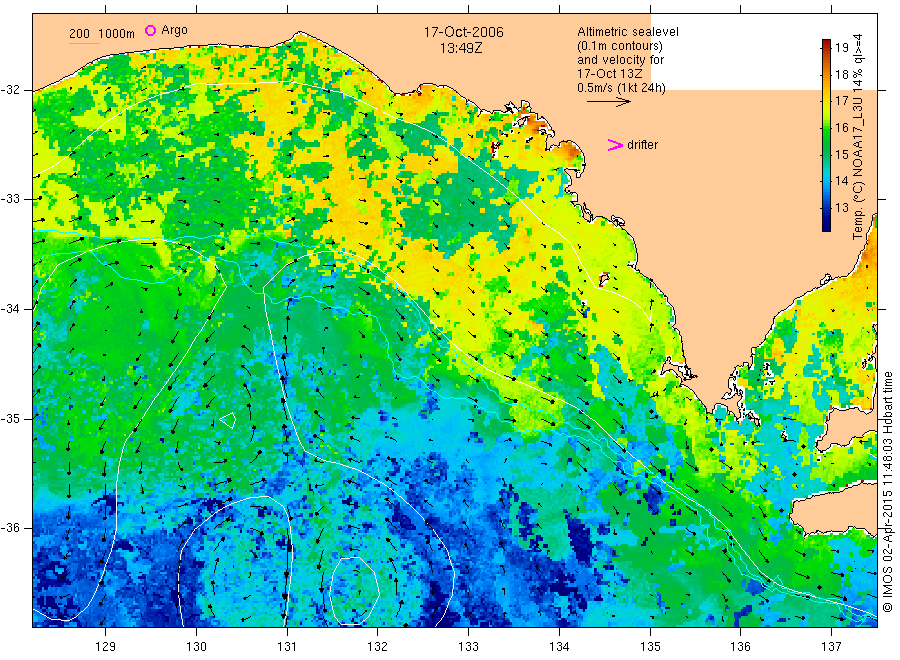The image size is (900, 660).
Task: Click the 'drifter' legend text
Action: [x=642, y=145]
